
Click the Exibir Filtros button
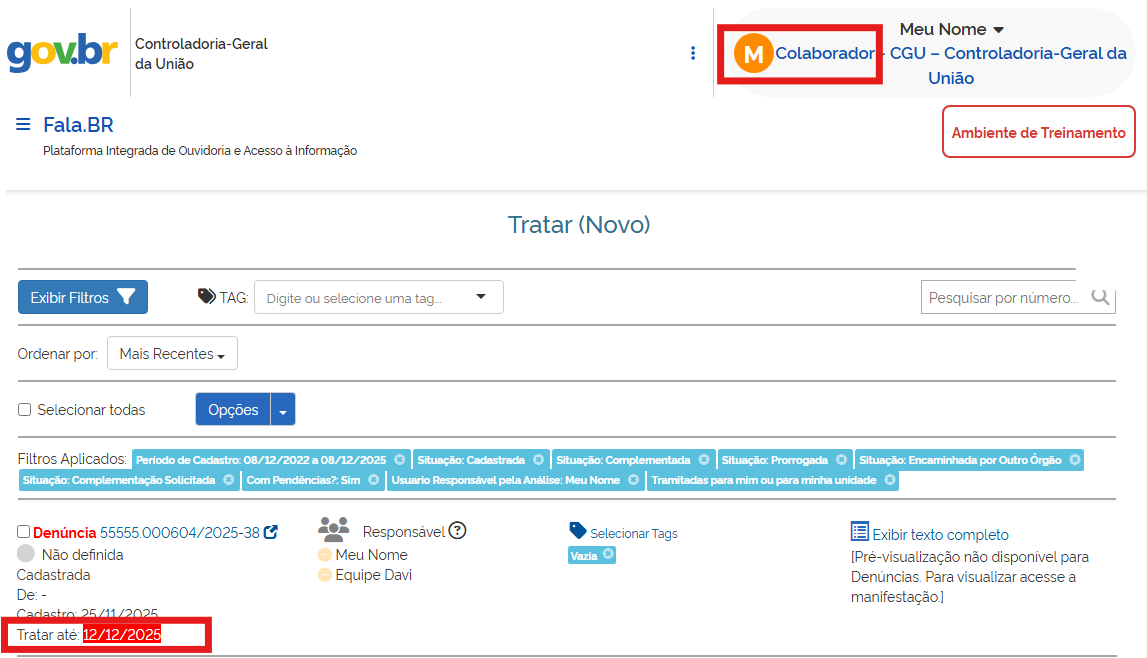tap(83, 297)
